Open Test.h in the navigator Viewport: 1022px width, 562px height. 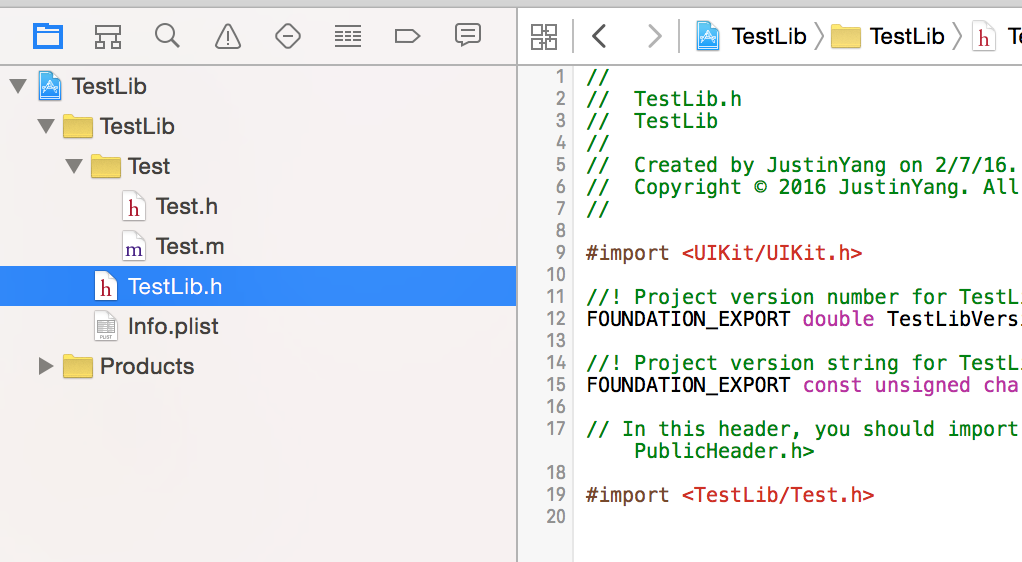tap(258, 207)
